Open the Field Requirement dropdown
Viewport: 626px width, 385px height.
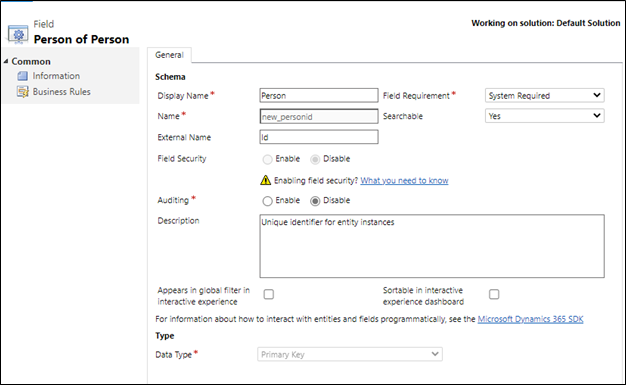(545, 95)
